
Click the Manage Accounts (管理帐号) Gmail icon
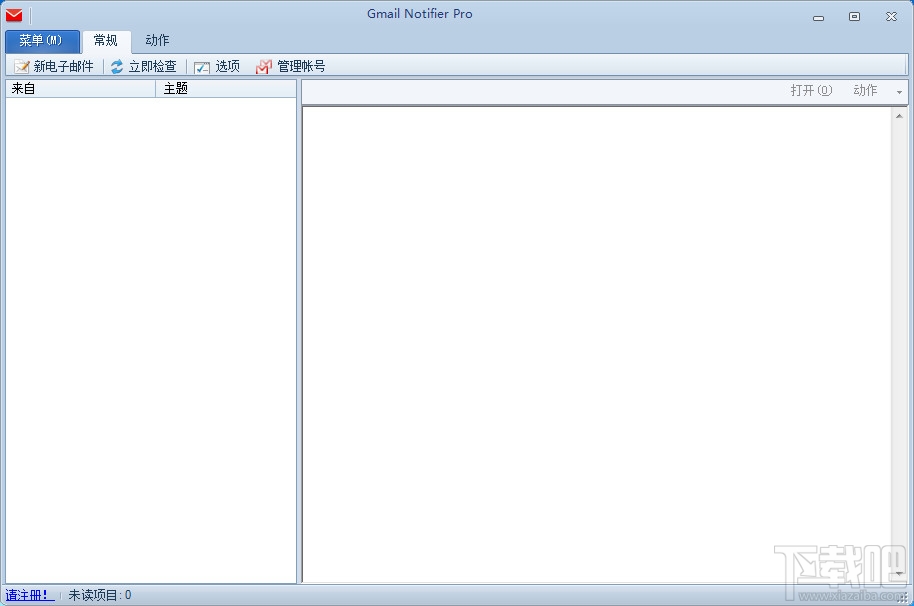pos(263,66)
